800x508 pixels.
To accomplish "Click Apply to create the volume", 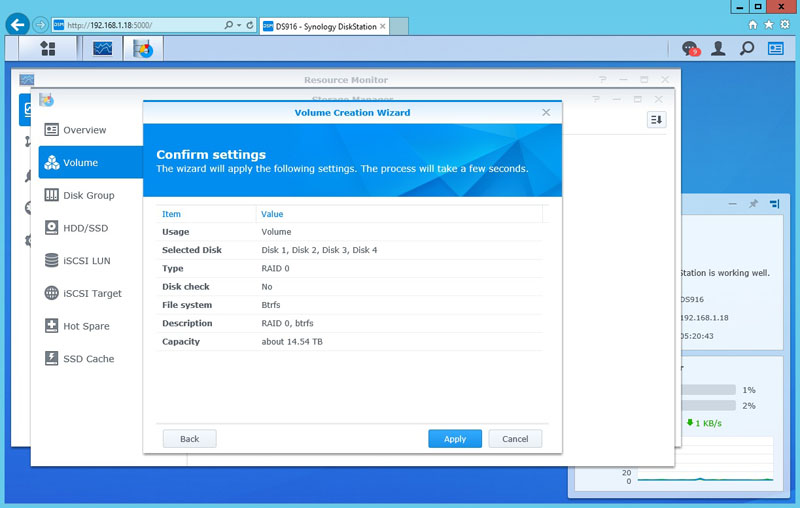I will (455, 439).
